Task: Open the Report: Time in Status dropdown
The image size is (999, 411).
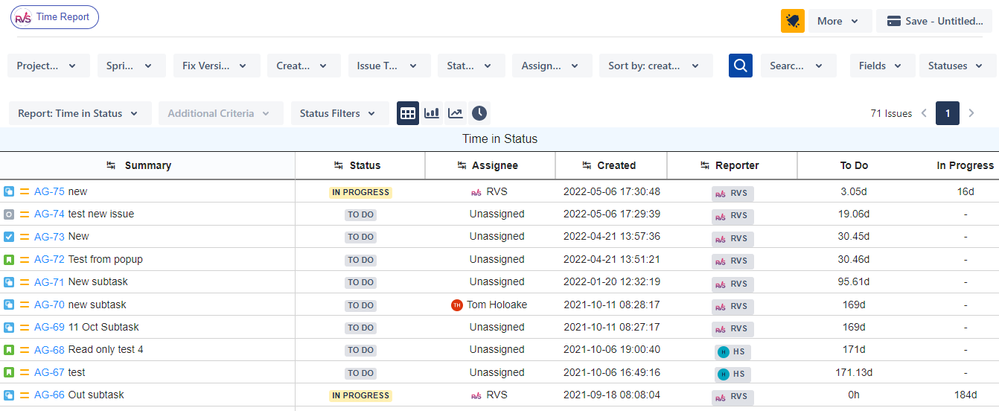Action: pyautogui.click(x=80, y=113)
